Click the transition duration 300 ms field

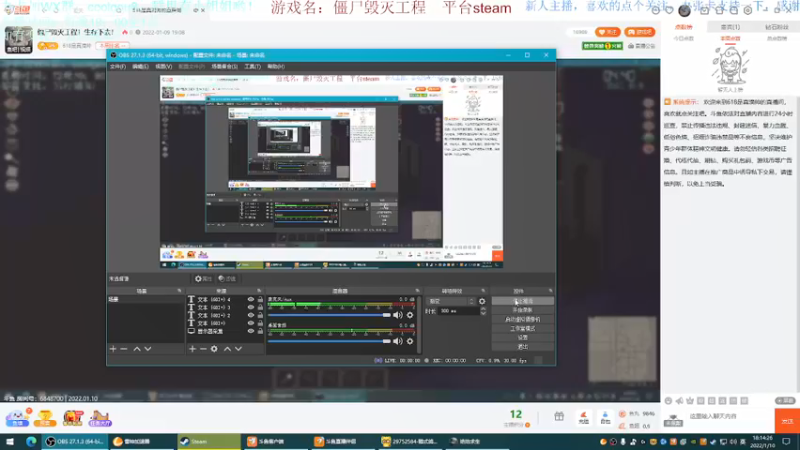click(x=459, y=311)
